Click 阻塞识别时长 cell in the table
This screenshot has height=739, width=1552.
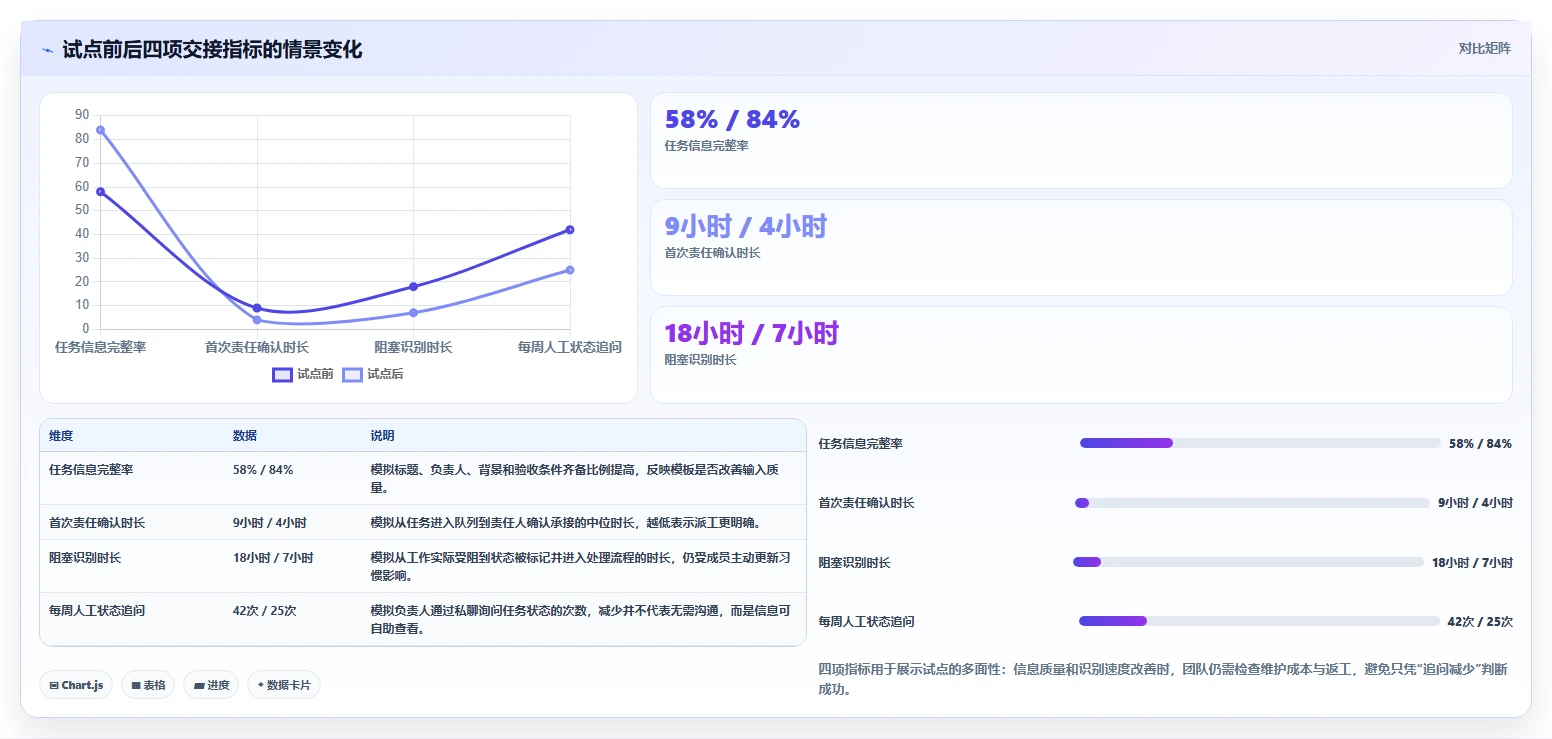pos(85,558)
